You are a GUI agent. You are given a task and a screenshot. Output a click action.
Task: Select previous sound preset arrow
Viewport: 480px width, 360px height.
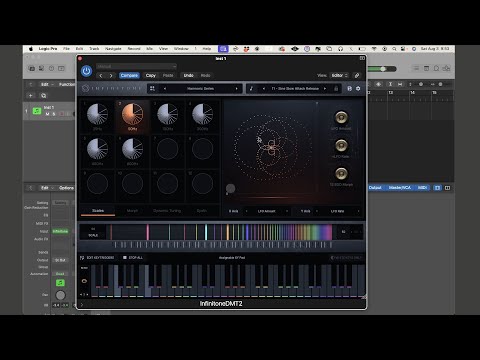[x=264, y=89]
